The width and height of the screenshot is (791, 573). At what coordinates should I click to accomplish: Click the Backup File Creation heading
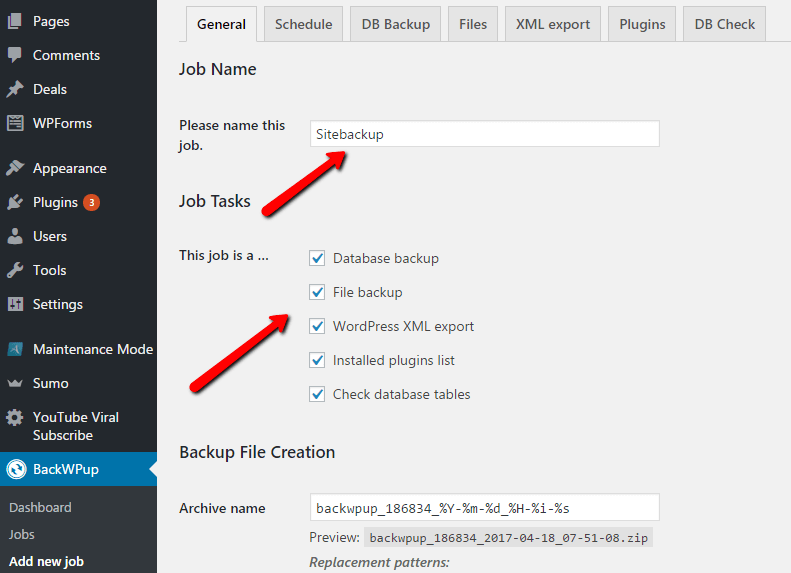click(x=257, y=452)
